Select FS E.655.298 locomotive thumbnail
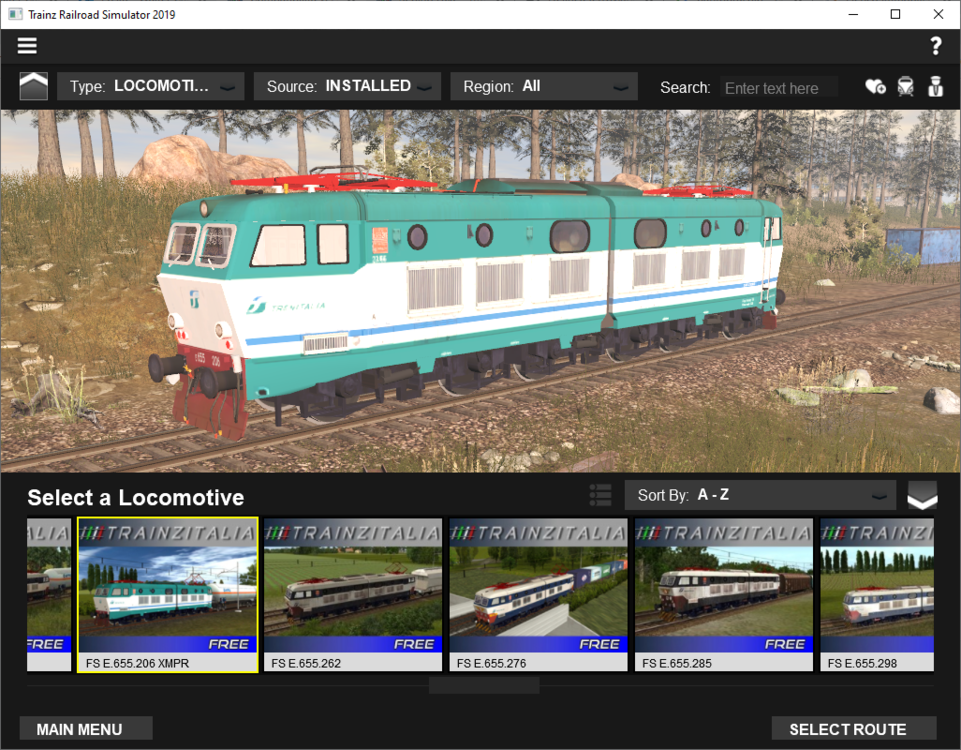961x750 pixels. coord(877,595)
